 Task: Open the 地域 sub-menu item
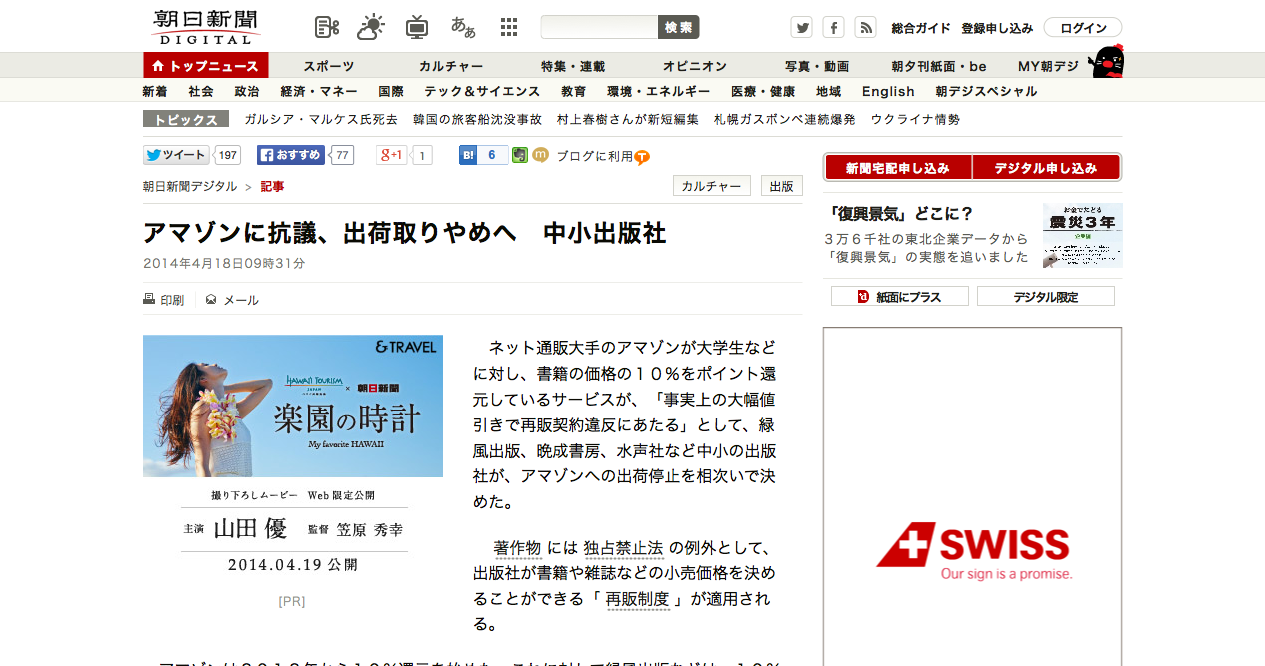pos(829,91)
